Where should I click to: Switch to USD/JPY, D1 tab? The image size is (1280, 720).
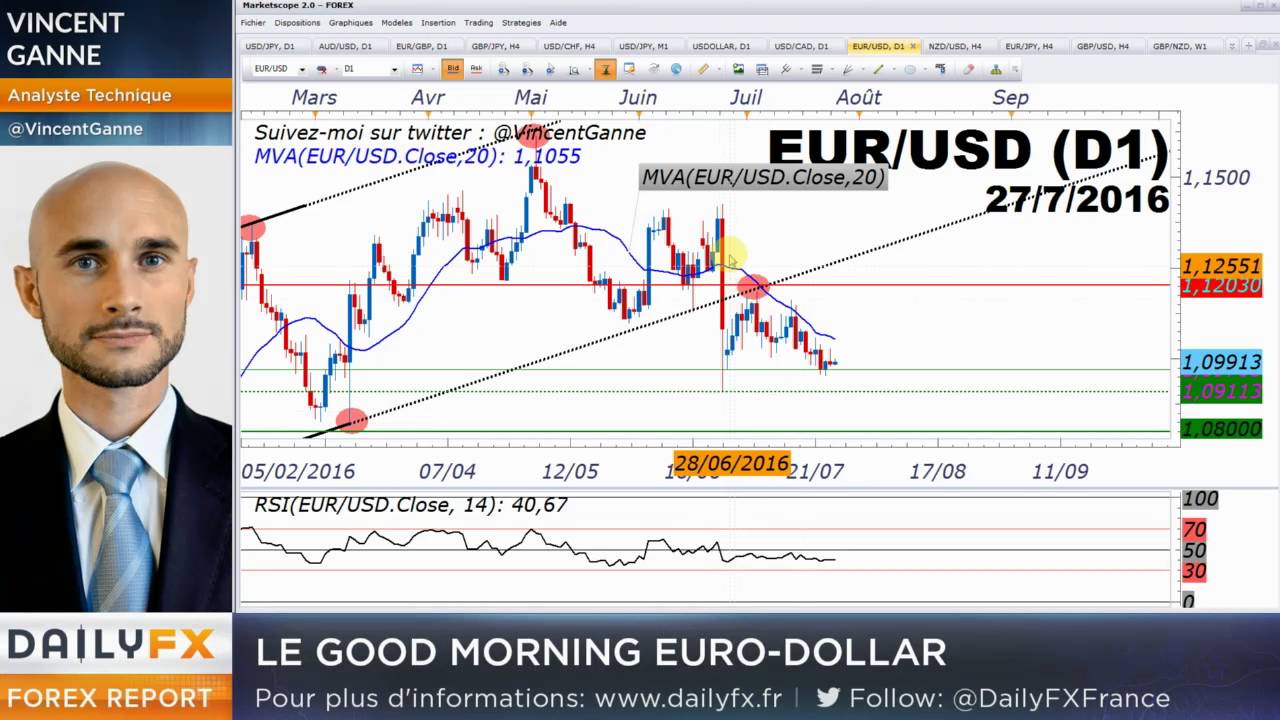(270, 46)
